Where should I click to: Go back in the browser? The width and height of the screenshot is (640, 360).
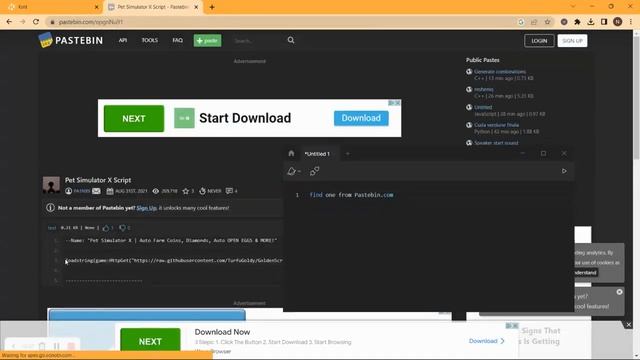[9, 22]
